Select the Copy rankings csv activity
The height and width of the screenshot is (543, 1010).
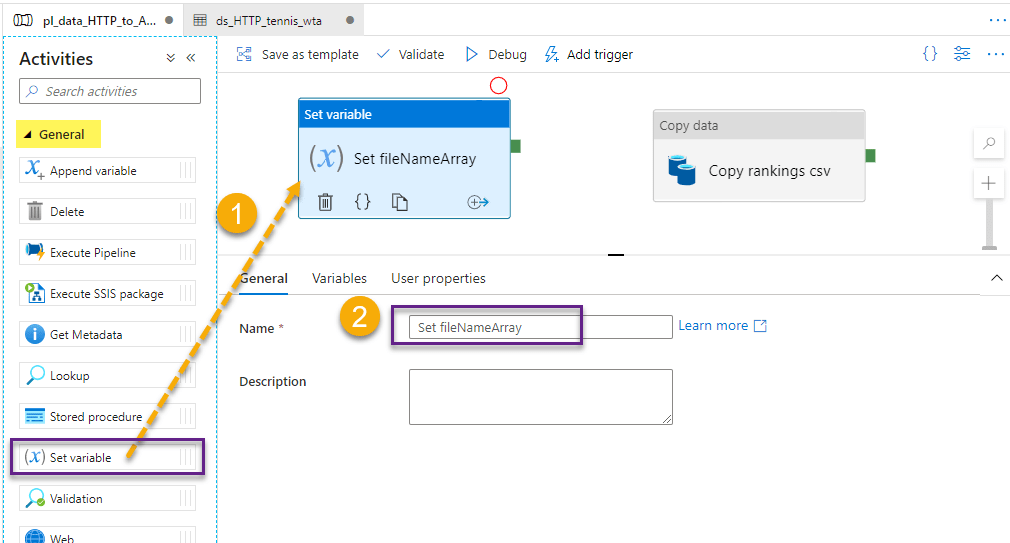(x=758, y=169)
